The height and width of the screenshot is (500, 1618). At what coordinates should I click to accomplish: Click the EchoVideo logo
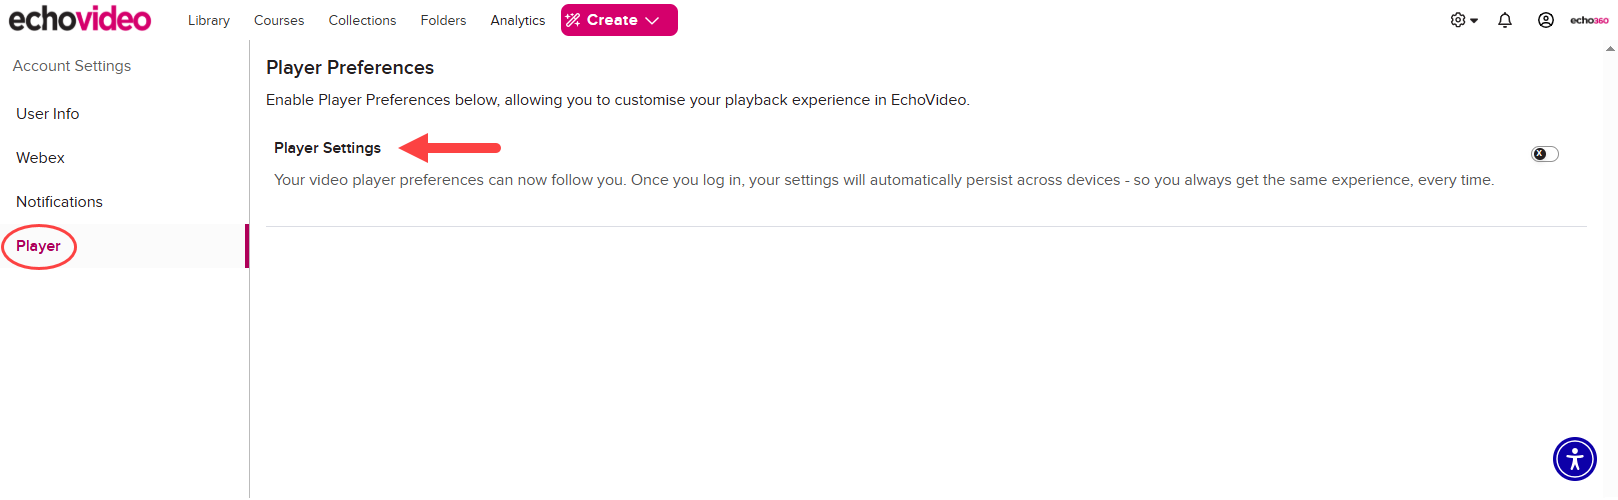[80, 19]
